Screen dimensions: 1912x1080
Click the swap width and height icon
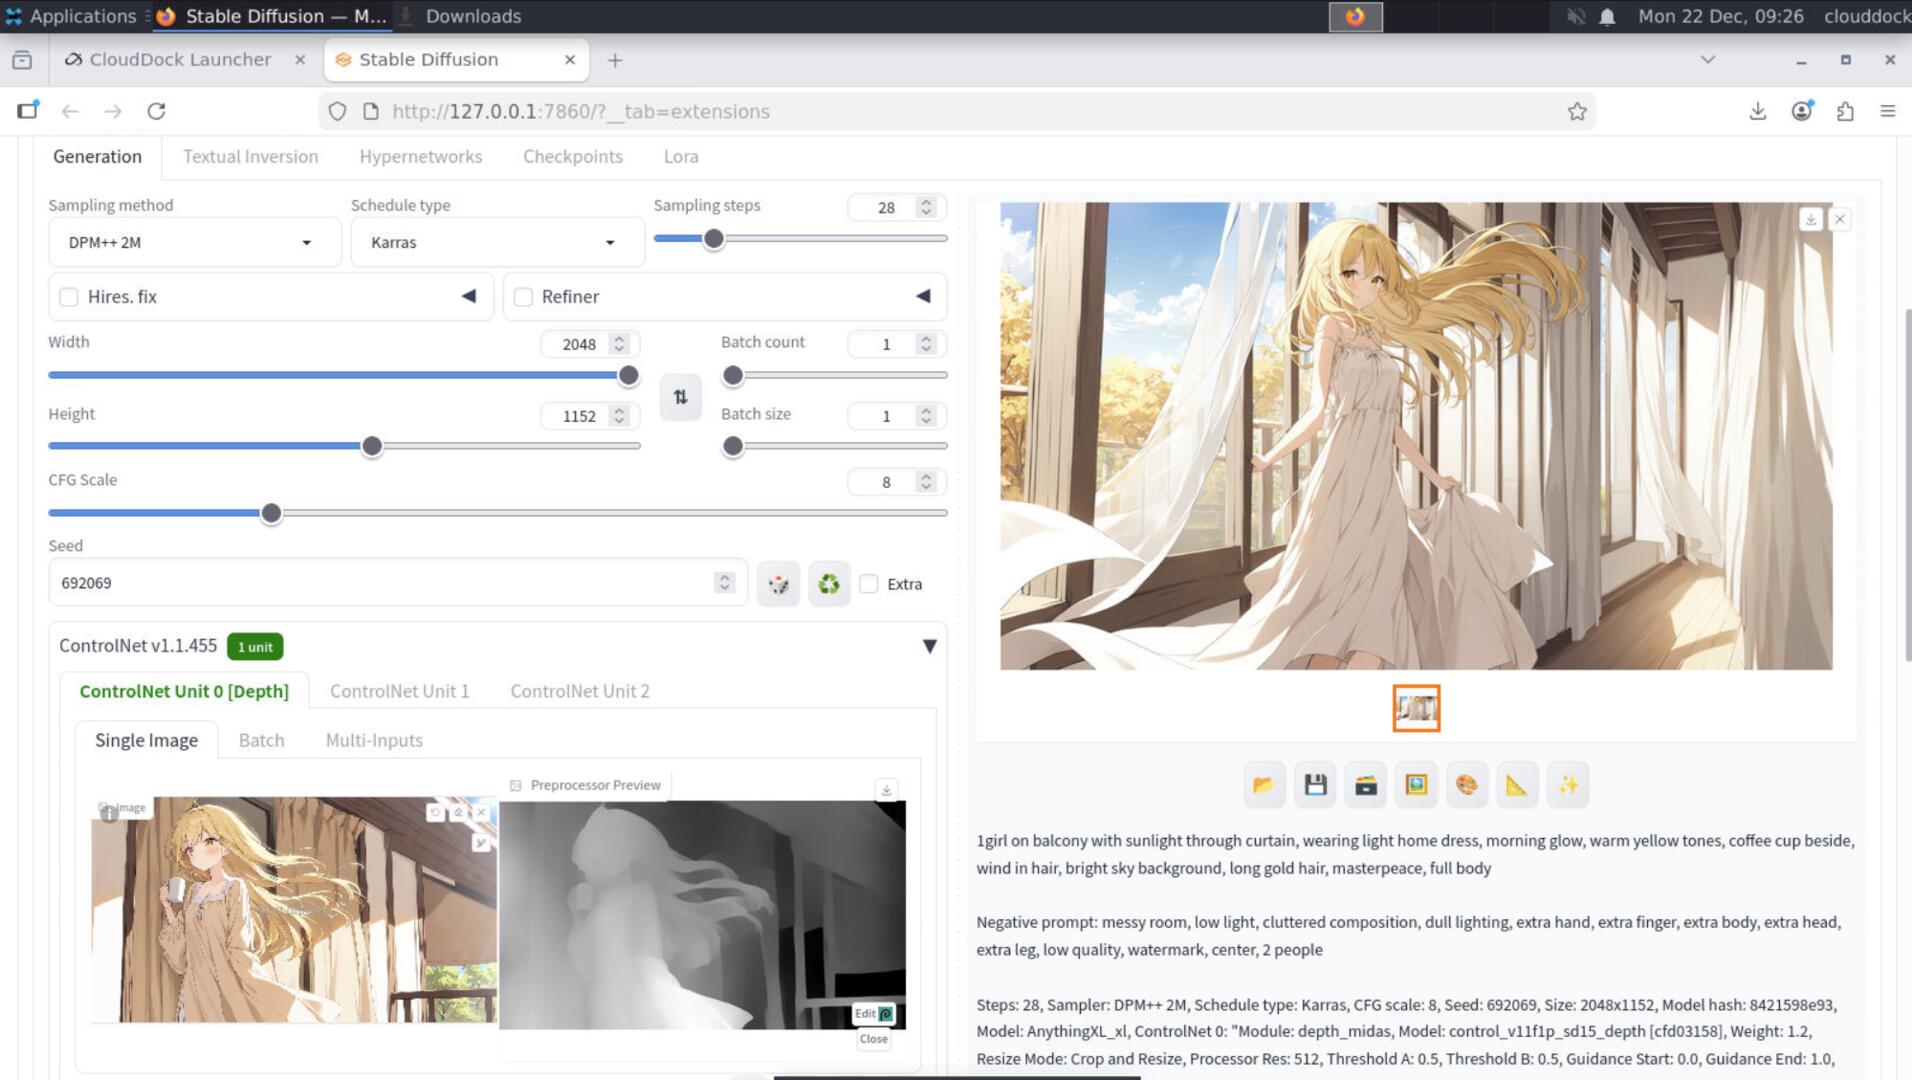pyautogui.click(x=680, y=397)
